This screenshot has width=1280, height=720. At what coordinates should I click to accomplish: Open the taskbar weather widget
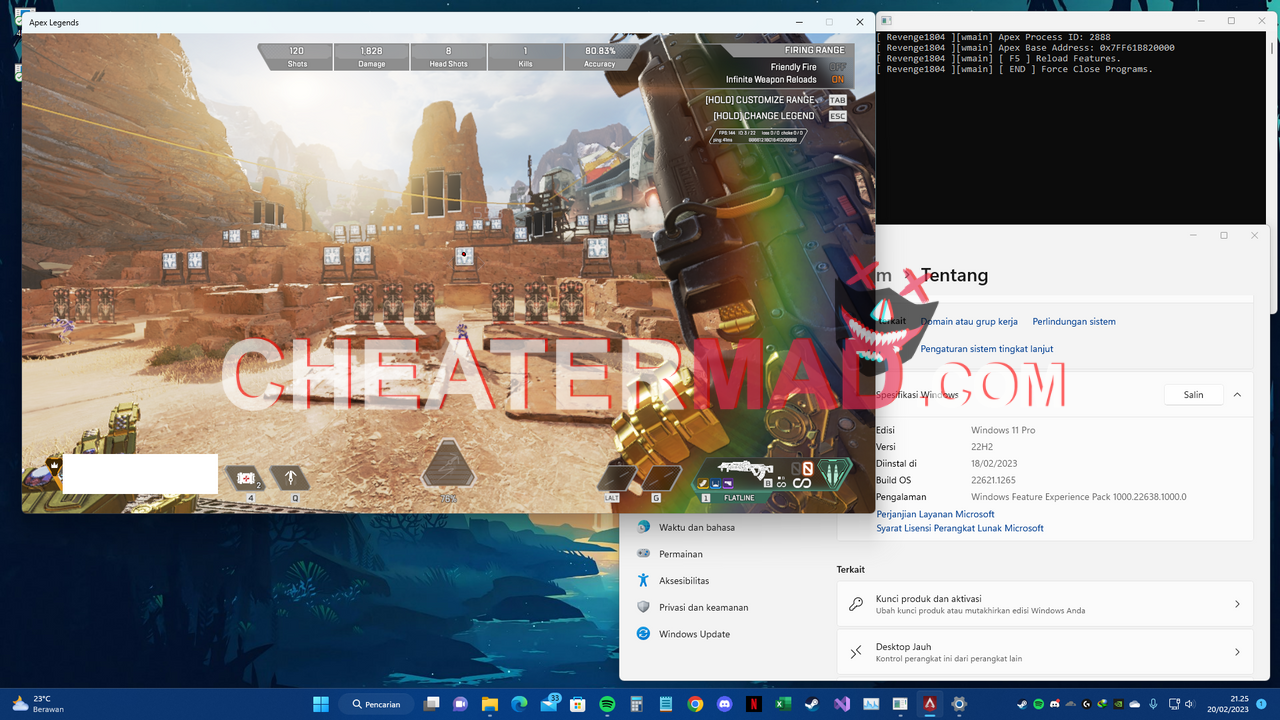pyautogui.click(x=36, y=704)
